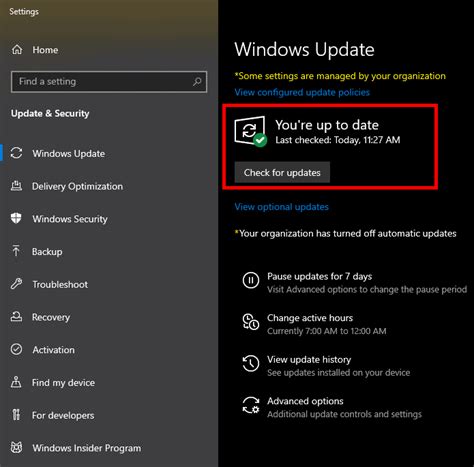Click the search magnifier icon in Find a setting
474x467 pixels.
[x=197, y=81]
